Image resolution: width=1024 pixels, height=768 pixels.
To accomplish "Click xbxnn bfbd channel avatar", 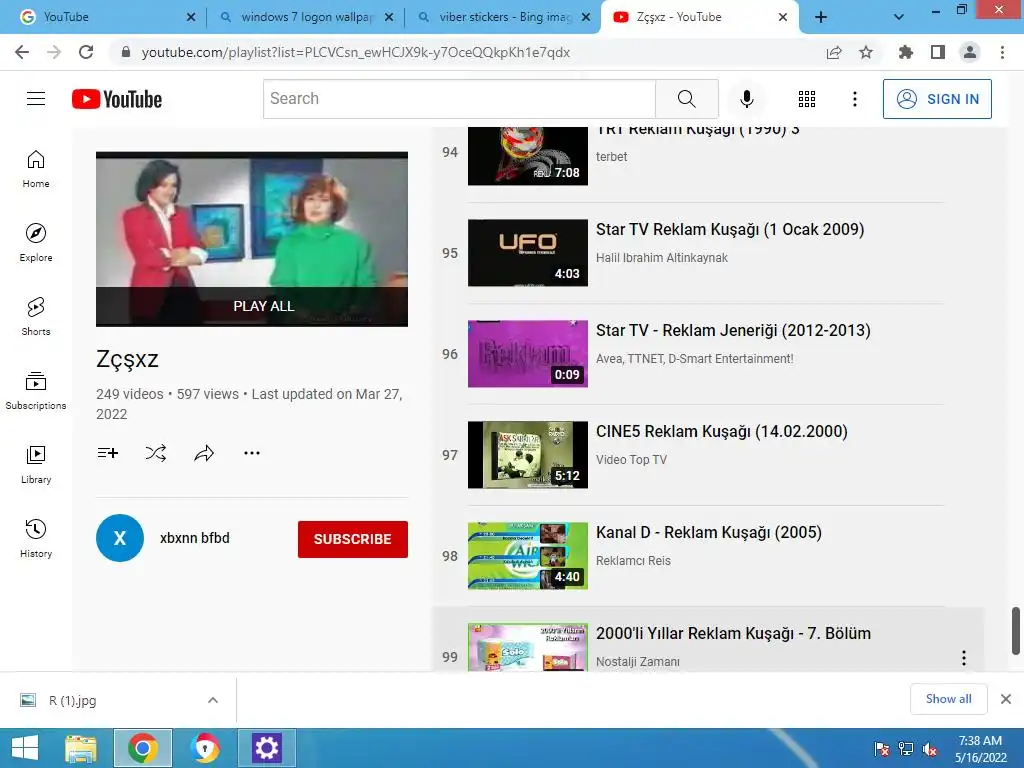I will tap(120, 538).
